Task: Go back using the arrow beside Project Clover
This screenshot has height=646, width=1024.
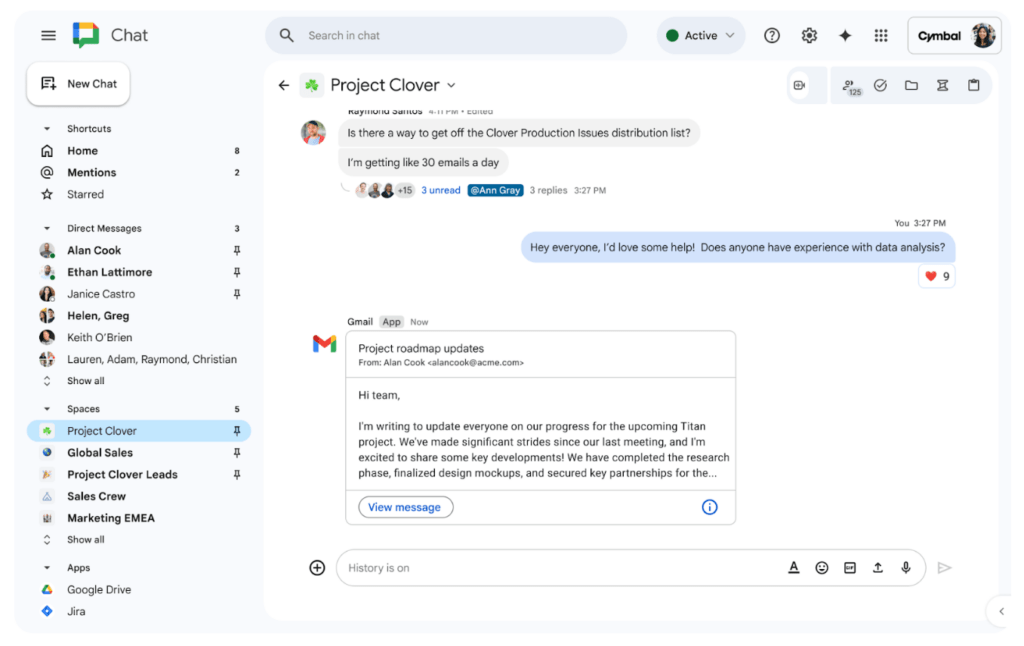Action: [283, 85]
